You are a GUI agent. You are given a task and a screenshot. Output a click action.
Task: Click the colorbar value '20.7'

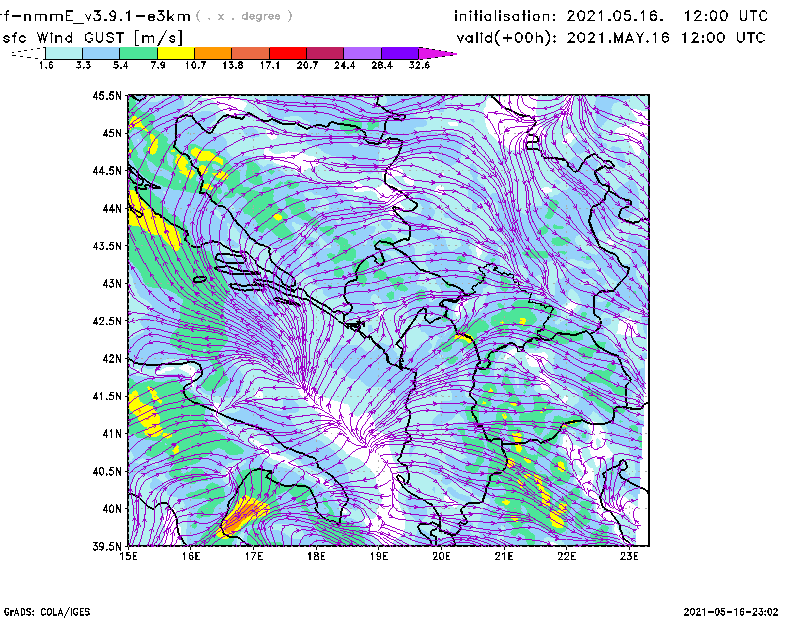[307, 65]
